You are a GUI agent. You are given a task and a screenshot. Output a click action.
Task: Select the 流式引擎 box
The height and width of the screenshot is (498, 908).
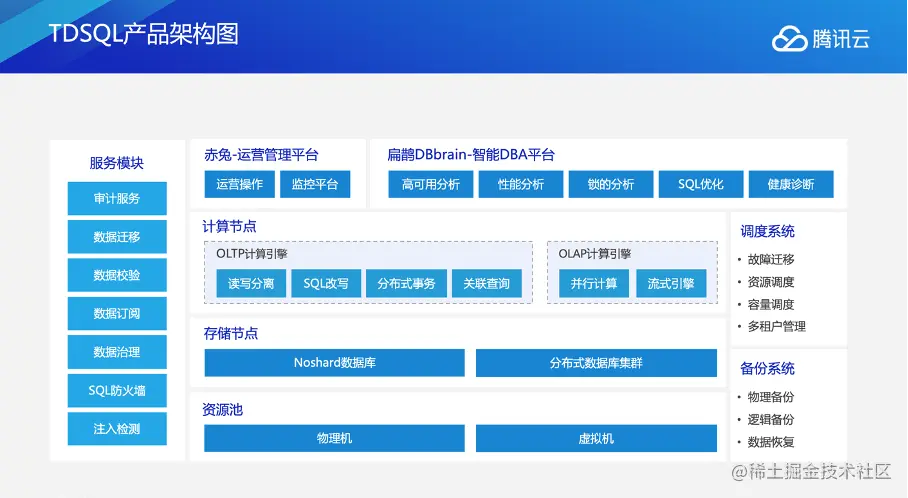tap(671, 283)
